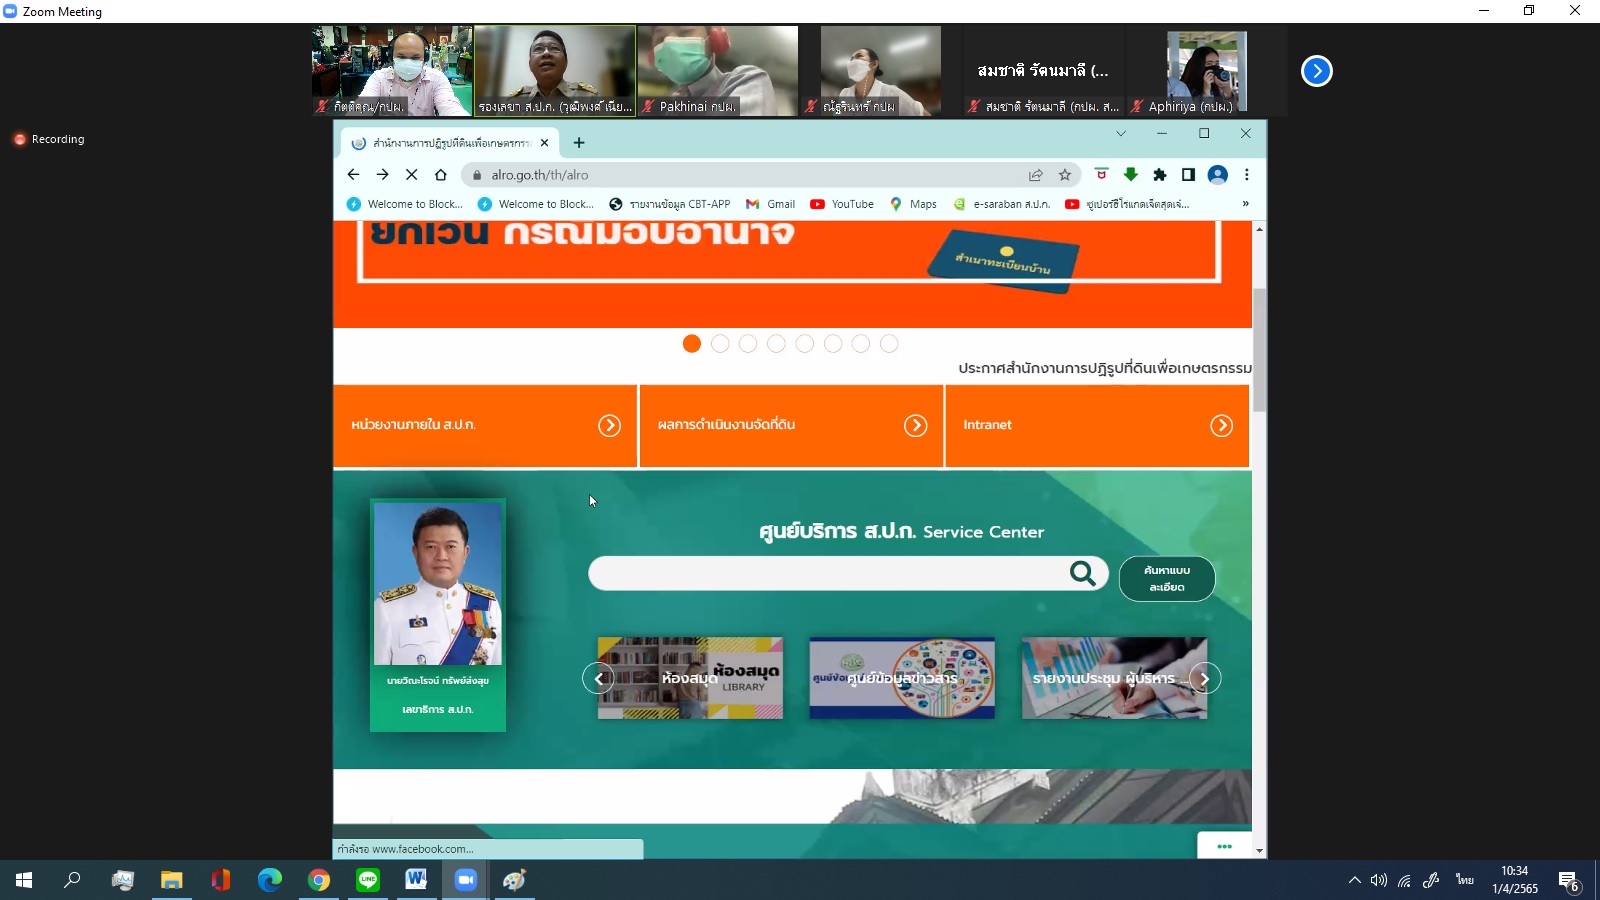Select the Pakhinai participant video
The width and height of the screenshot is (1600, 900).
point(718,71)
